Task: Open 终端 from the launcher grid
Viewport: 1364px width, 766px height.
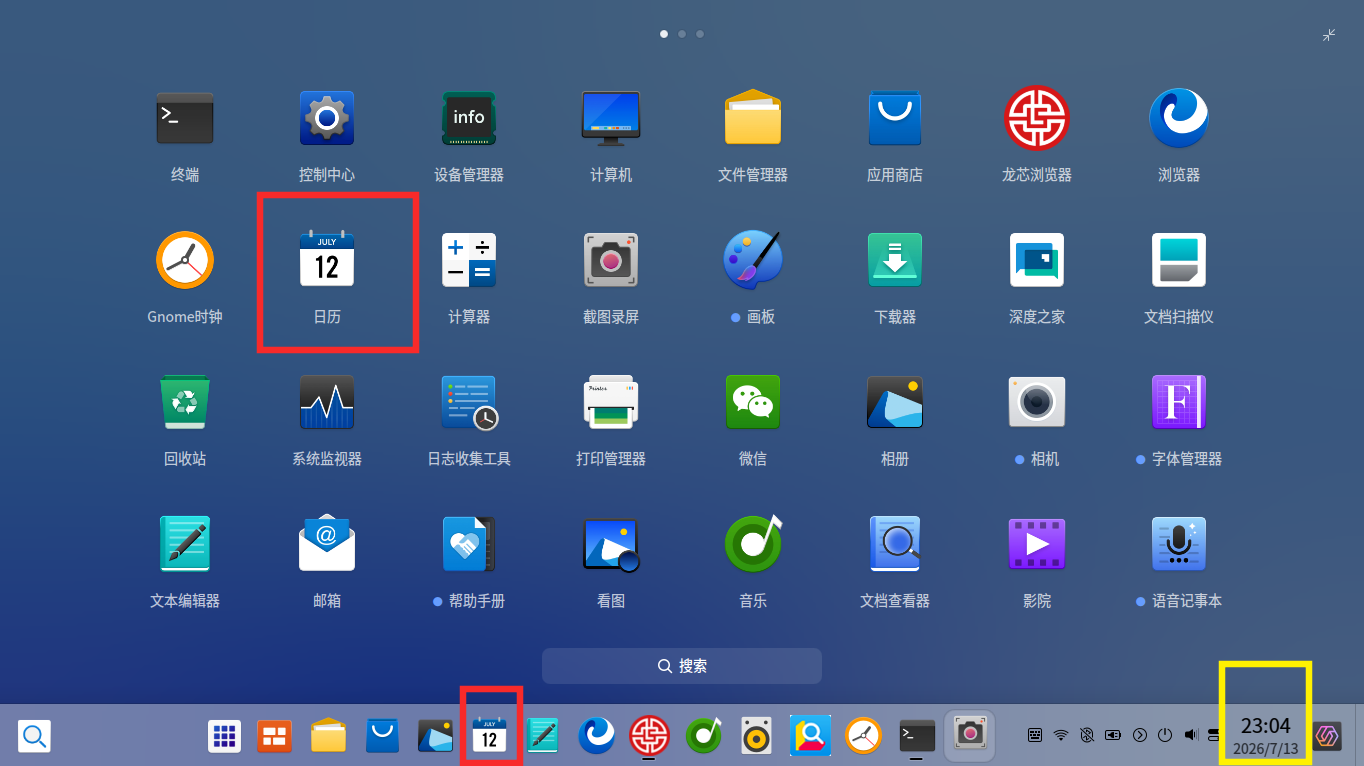Action: pyautogui.click(x=185, y=118)
